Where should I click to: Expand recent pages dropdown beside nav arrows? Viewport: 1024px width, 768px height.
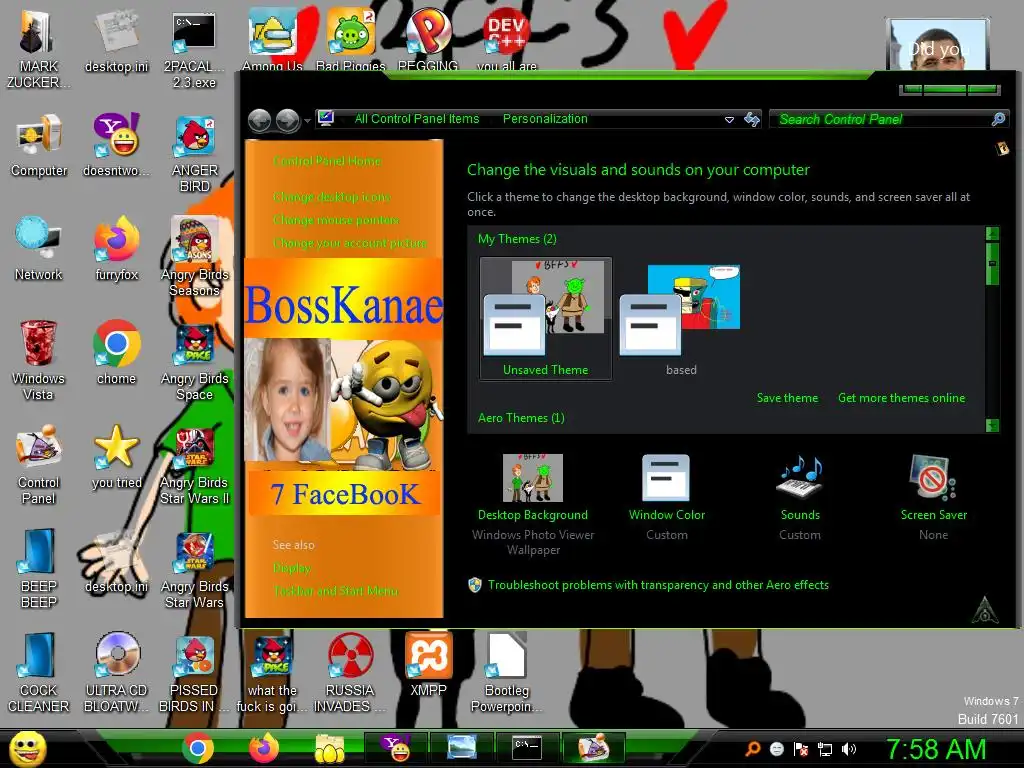pos(307,121)
